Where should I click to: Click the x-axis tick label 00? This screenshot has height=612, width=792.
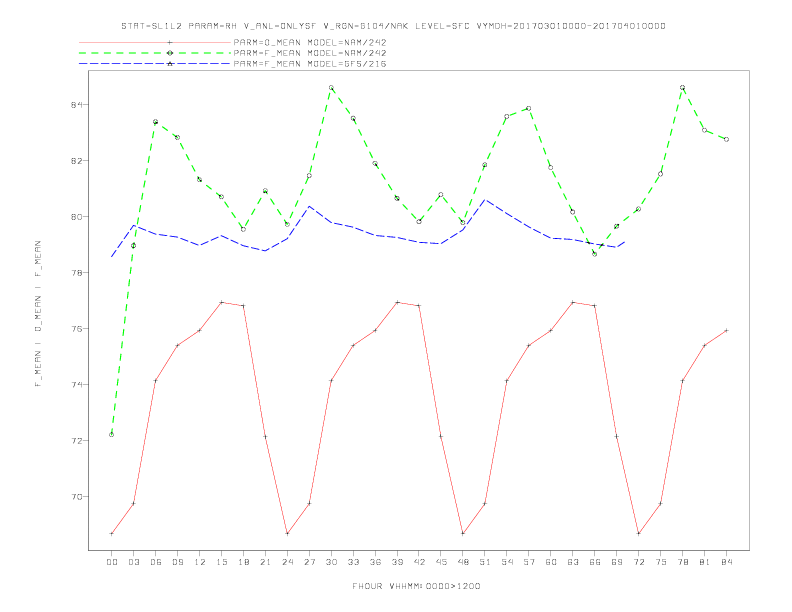coord(112,562)
